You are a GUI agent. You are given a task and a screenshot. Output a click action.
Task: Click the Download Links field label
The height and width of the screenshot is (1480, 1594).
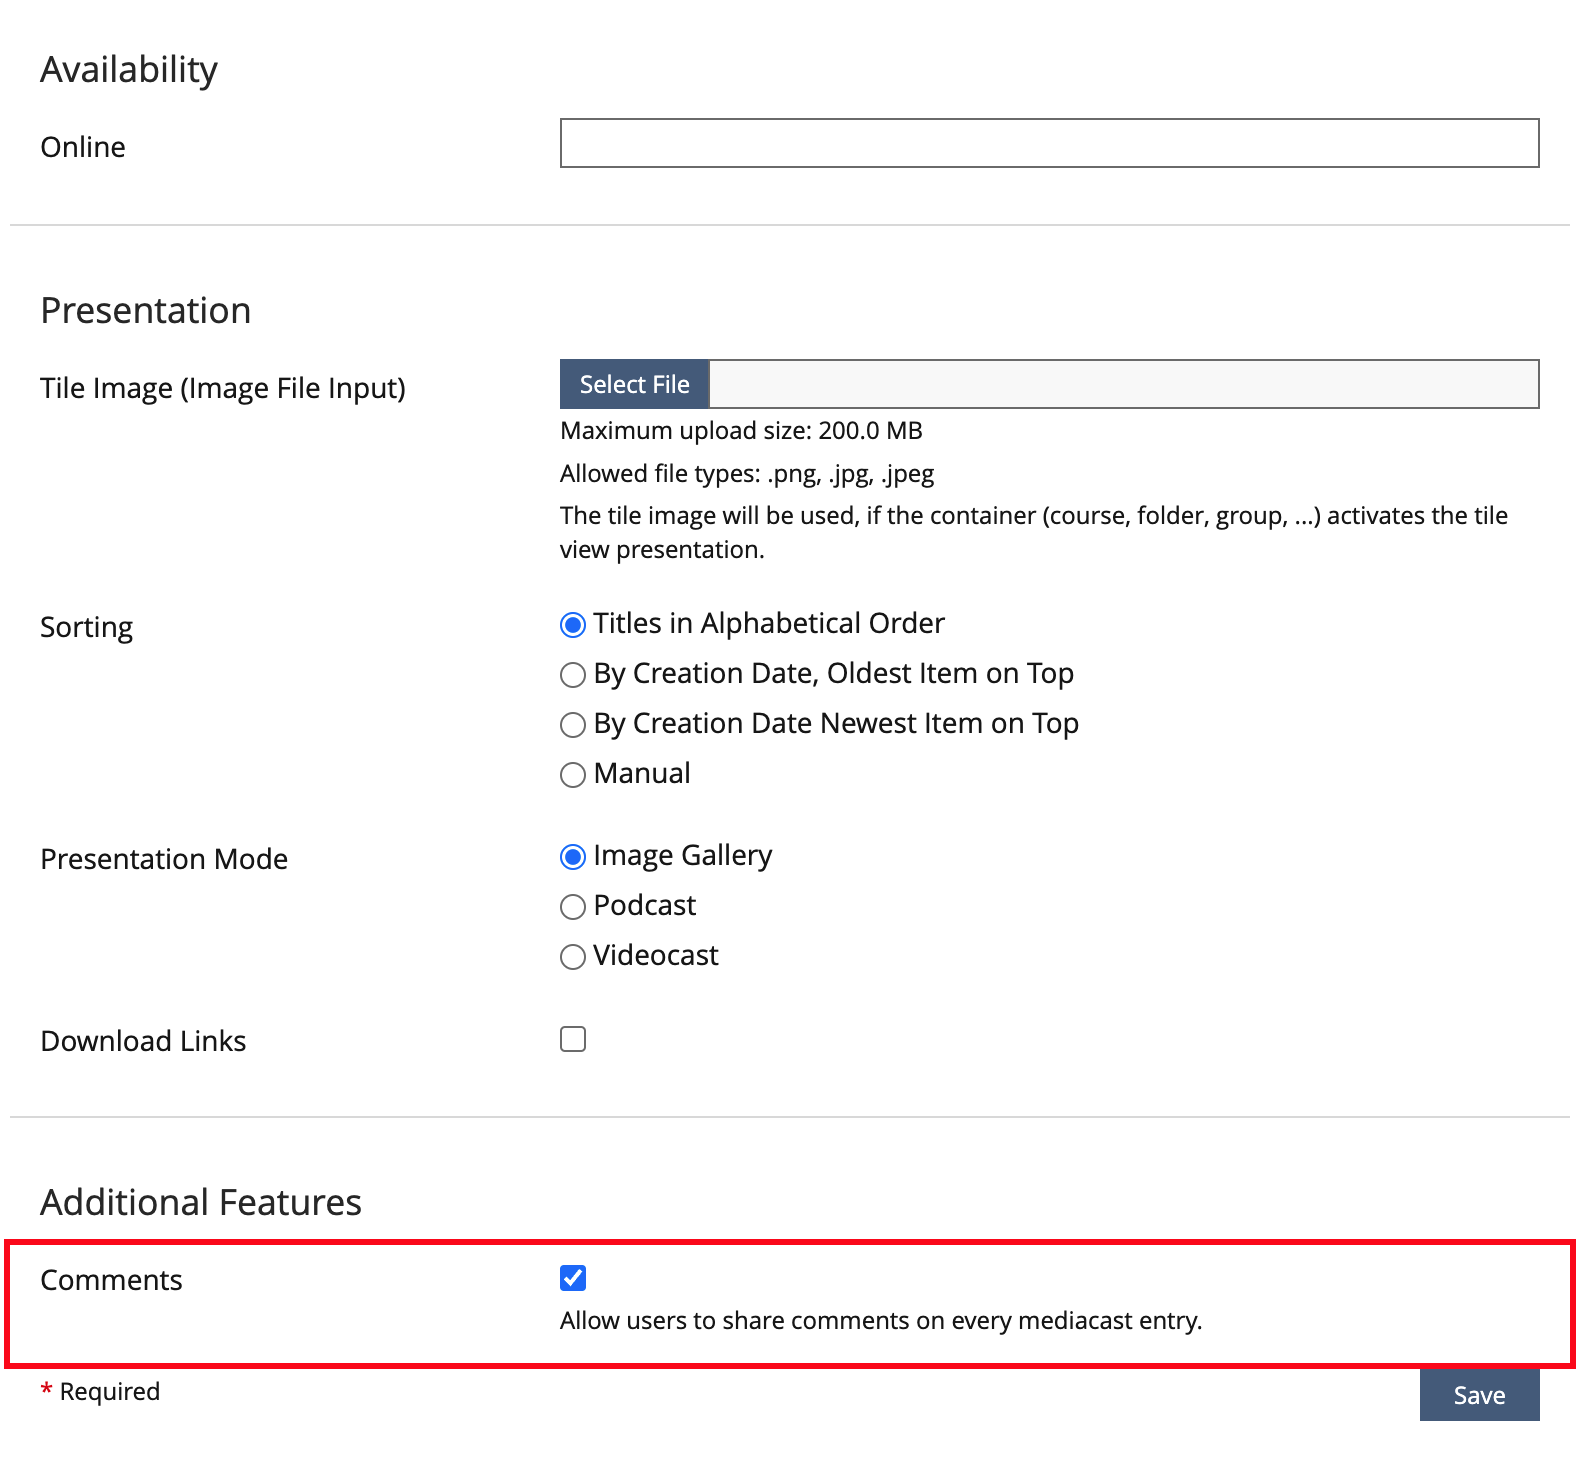coord(143,1041)
